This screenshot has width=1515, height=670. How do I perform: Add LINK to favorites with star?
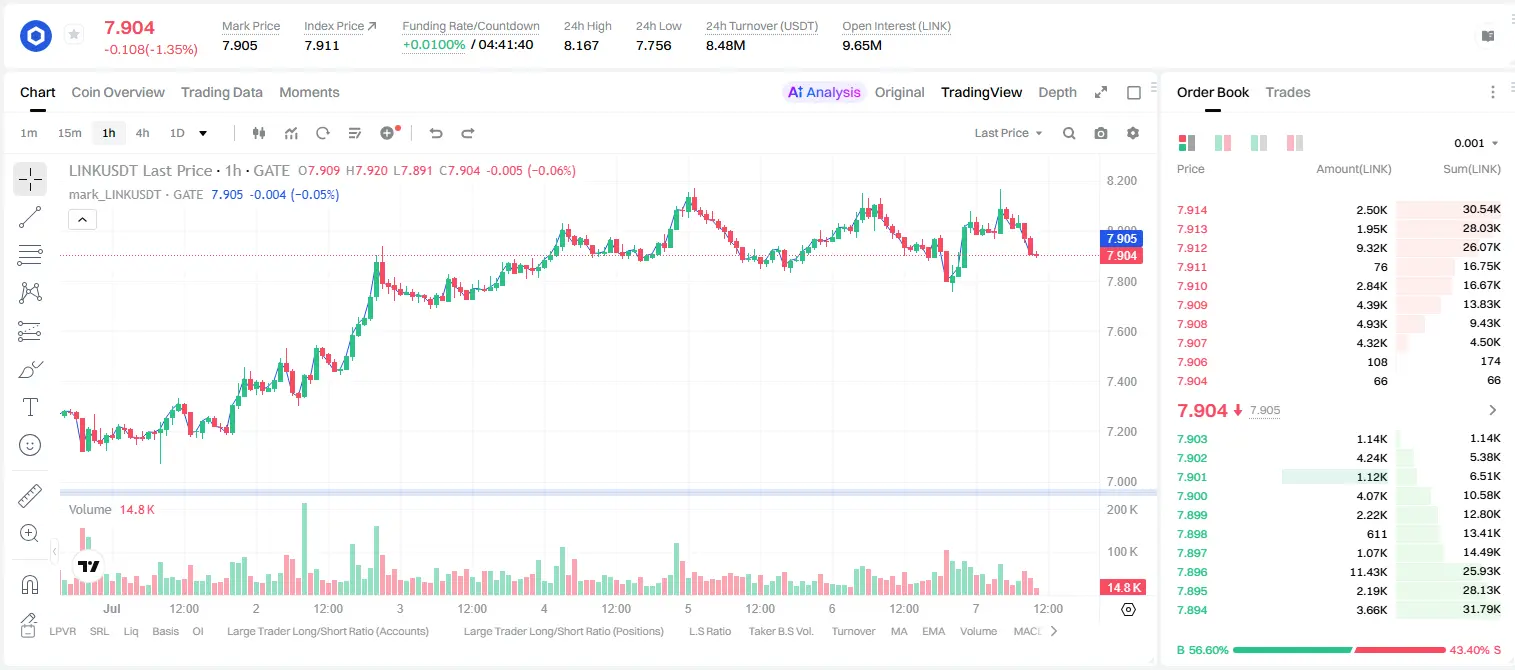(74, 35)
